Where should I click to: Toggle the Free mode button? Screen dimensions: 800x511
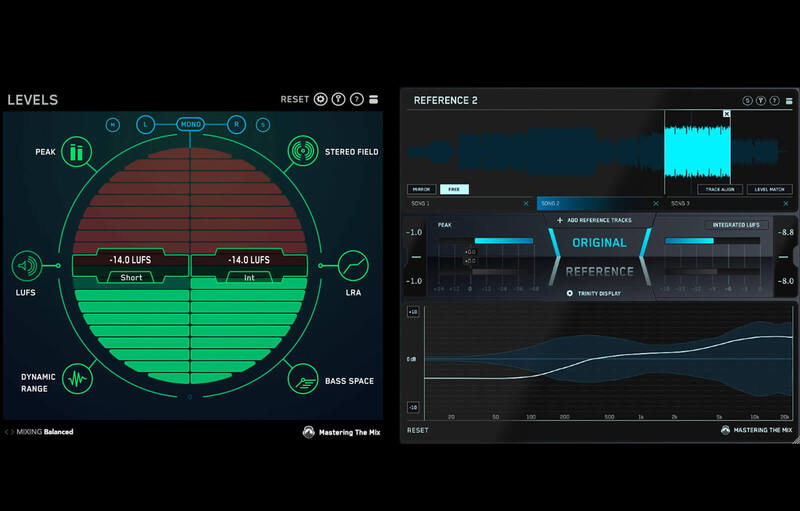tap(454, 189)
